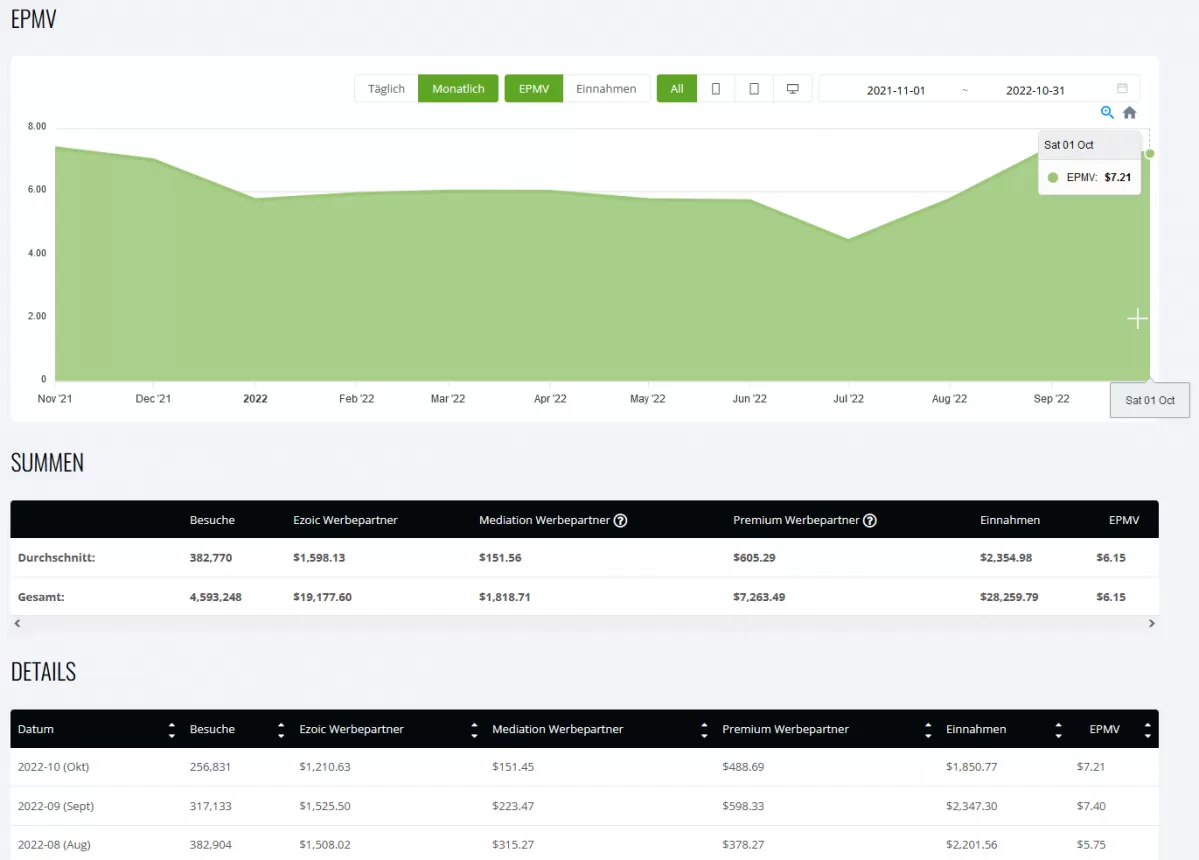
Task: Edit the start date 2021-11-01 field
Action: tap(895, 90)
